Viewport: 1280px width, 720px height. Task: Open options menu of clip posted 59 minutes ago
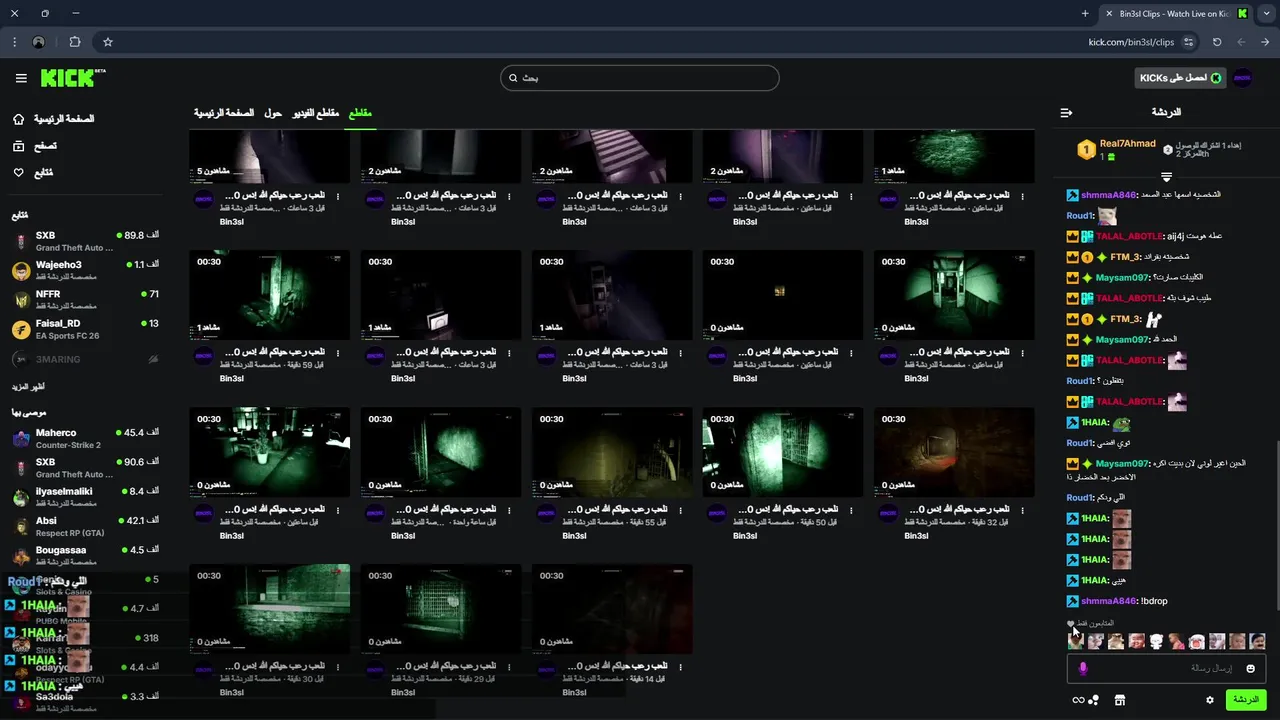338,353
